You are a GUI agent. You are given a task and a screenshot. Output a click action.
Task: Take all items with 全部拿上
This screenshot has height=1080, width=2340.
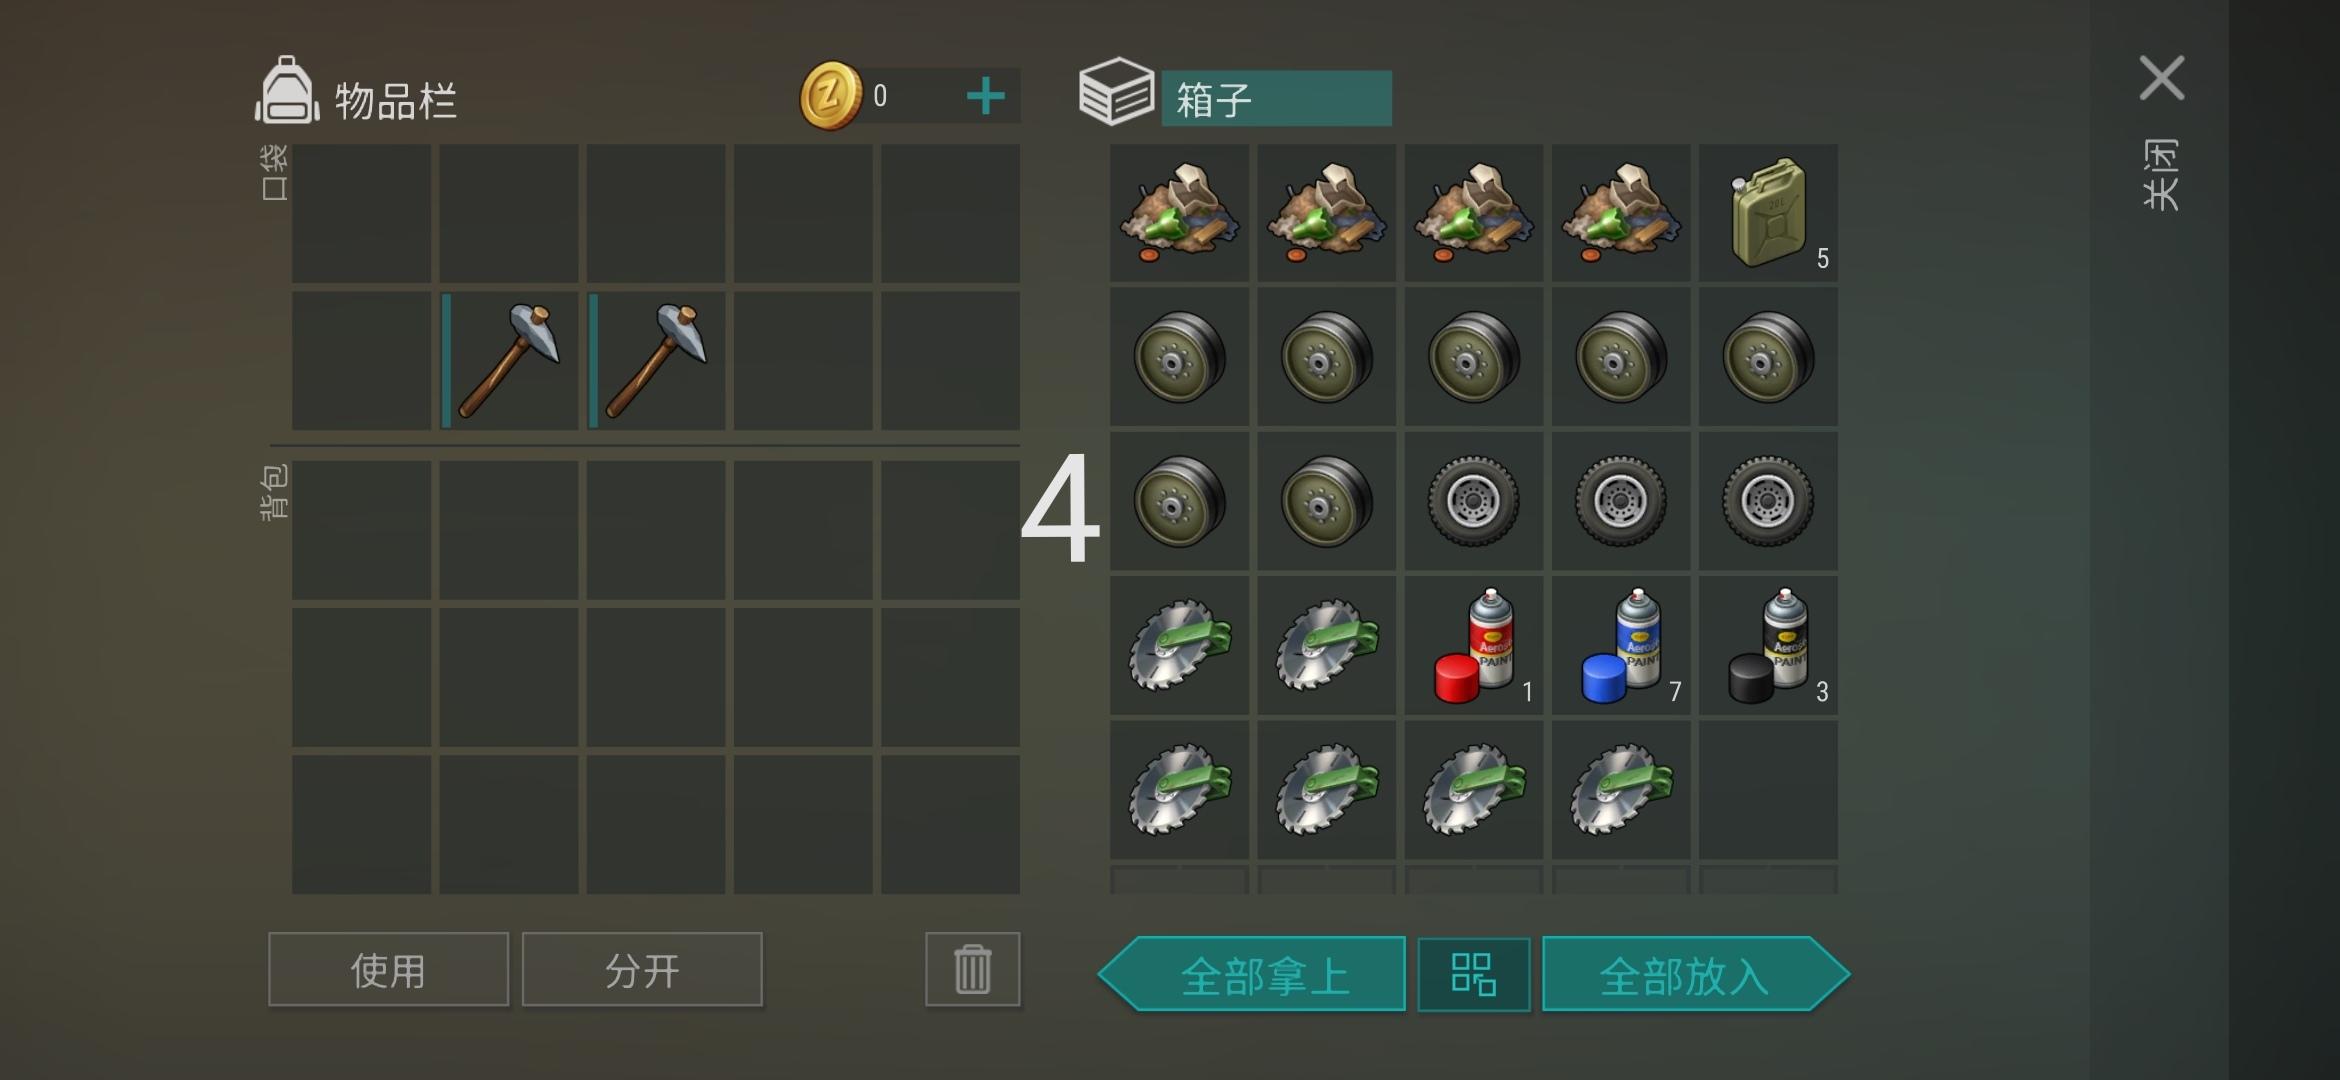coord(1252,974)
